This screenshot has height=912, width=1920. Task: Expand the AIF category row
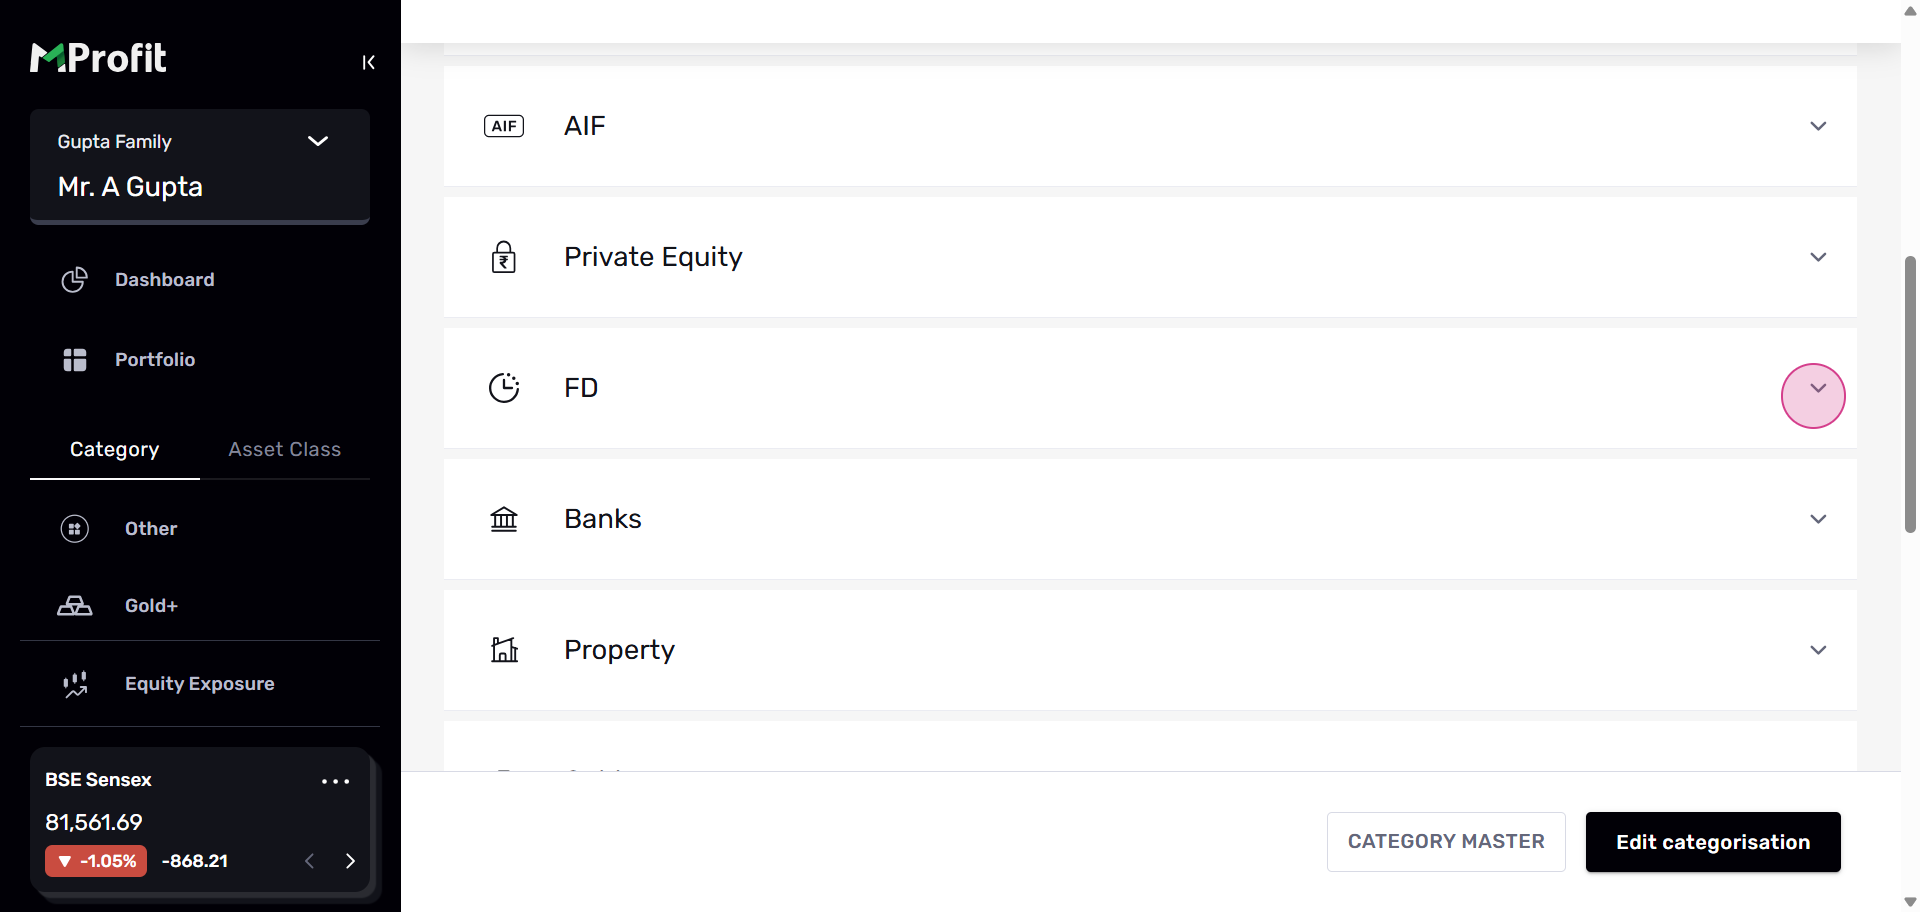[1818, 126]
